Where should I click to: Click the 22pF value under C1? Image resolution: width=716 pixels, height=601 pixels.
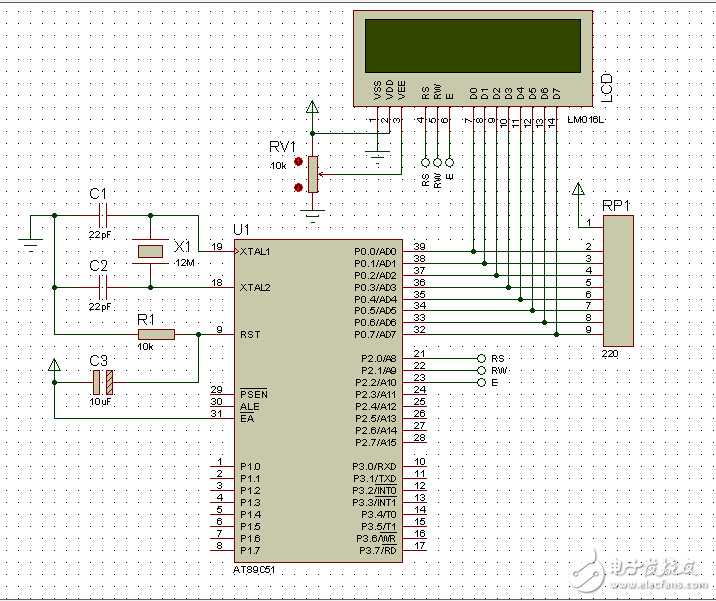100,235
